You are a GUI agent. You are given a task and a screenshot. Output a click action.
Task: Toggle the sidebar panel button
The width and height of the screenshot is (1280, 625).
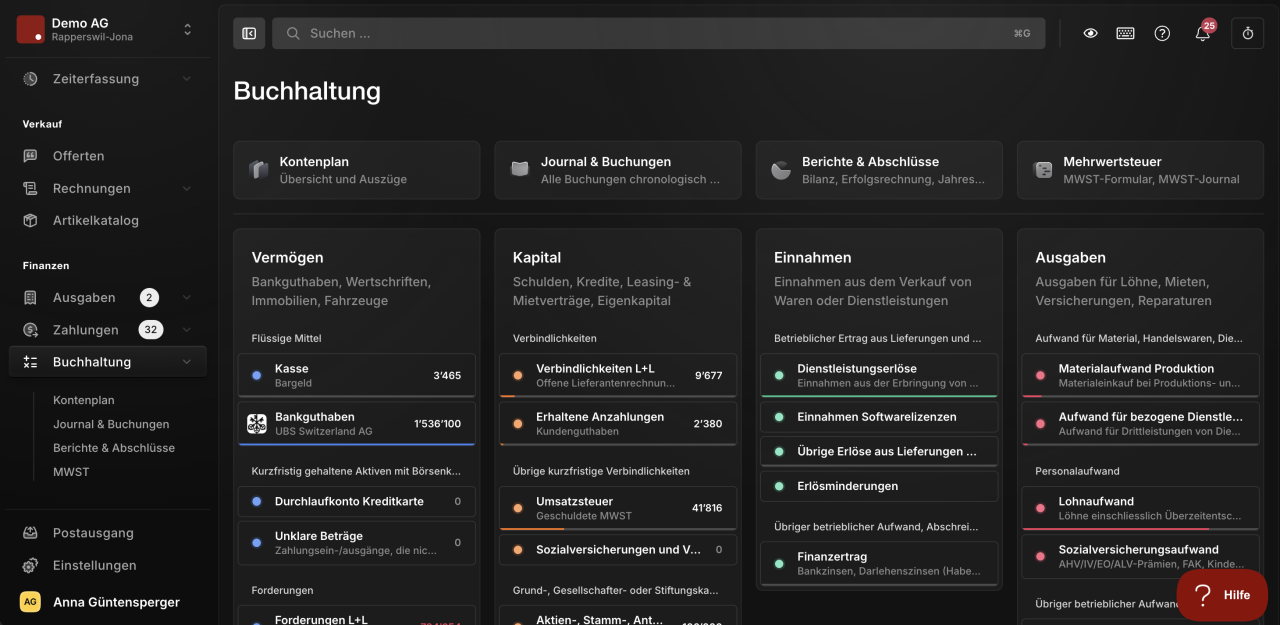[x=249, y=33]
